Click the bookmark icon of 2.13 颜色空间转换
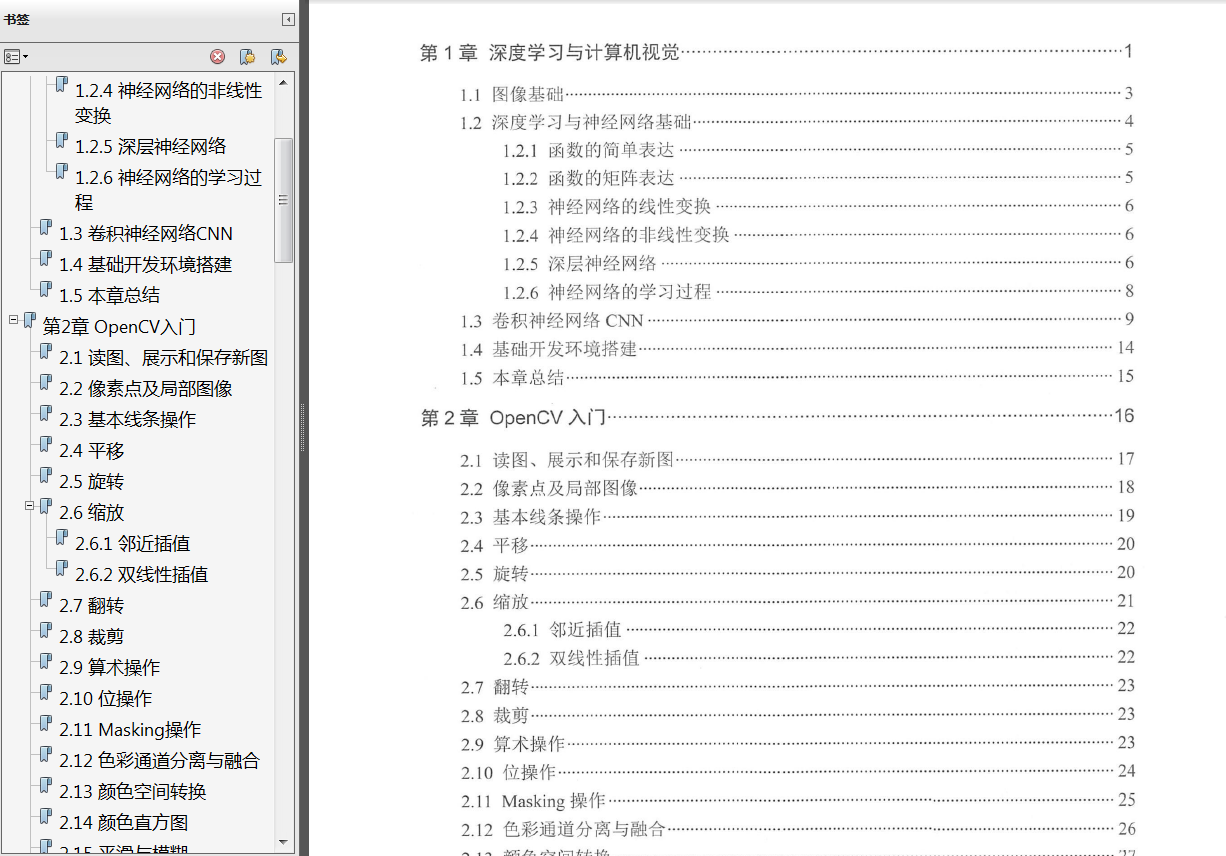This screenshot has width=1226, height=856. tap(46, 786)
